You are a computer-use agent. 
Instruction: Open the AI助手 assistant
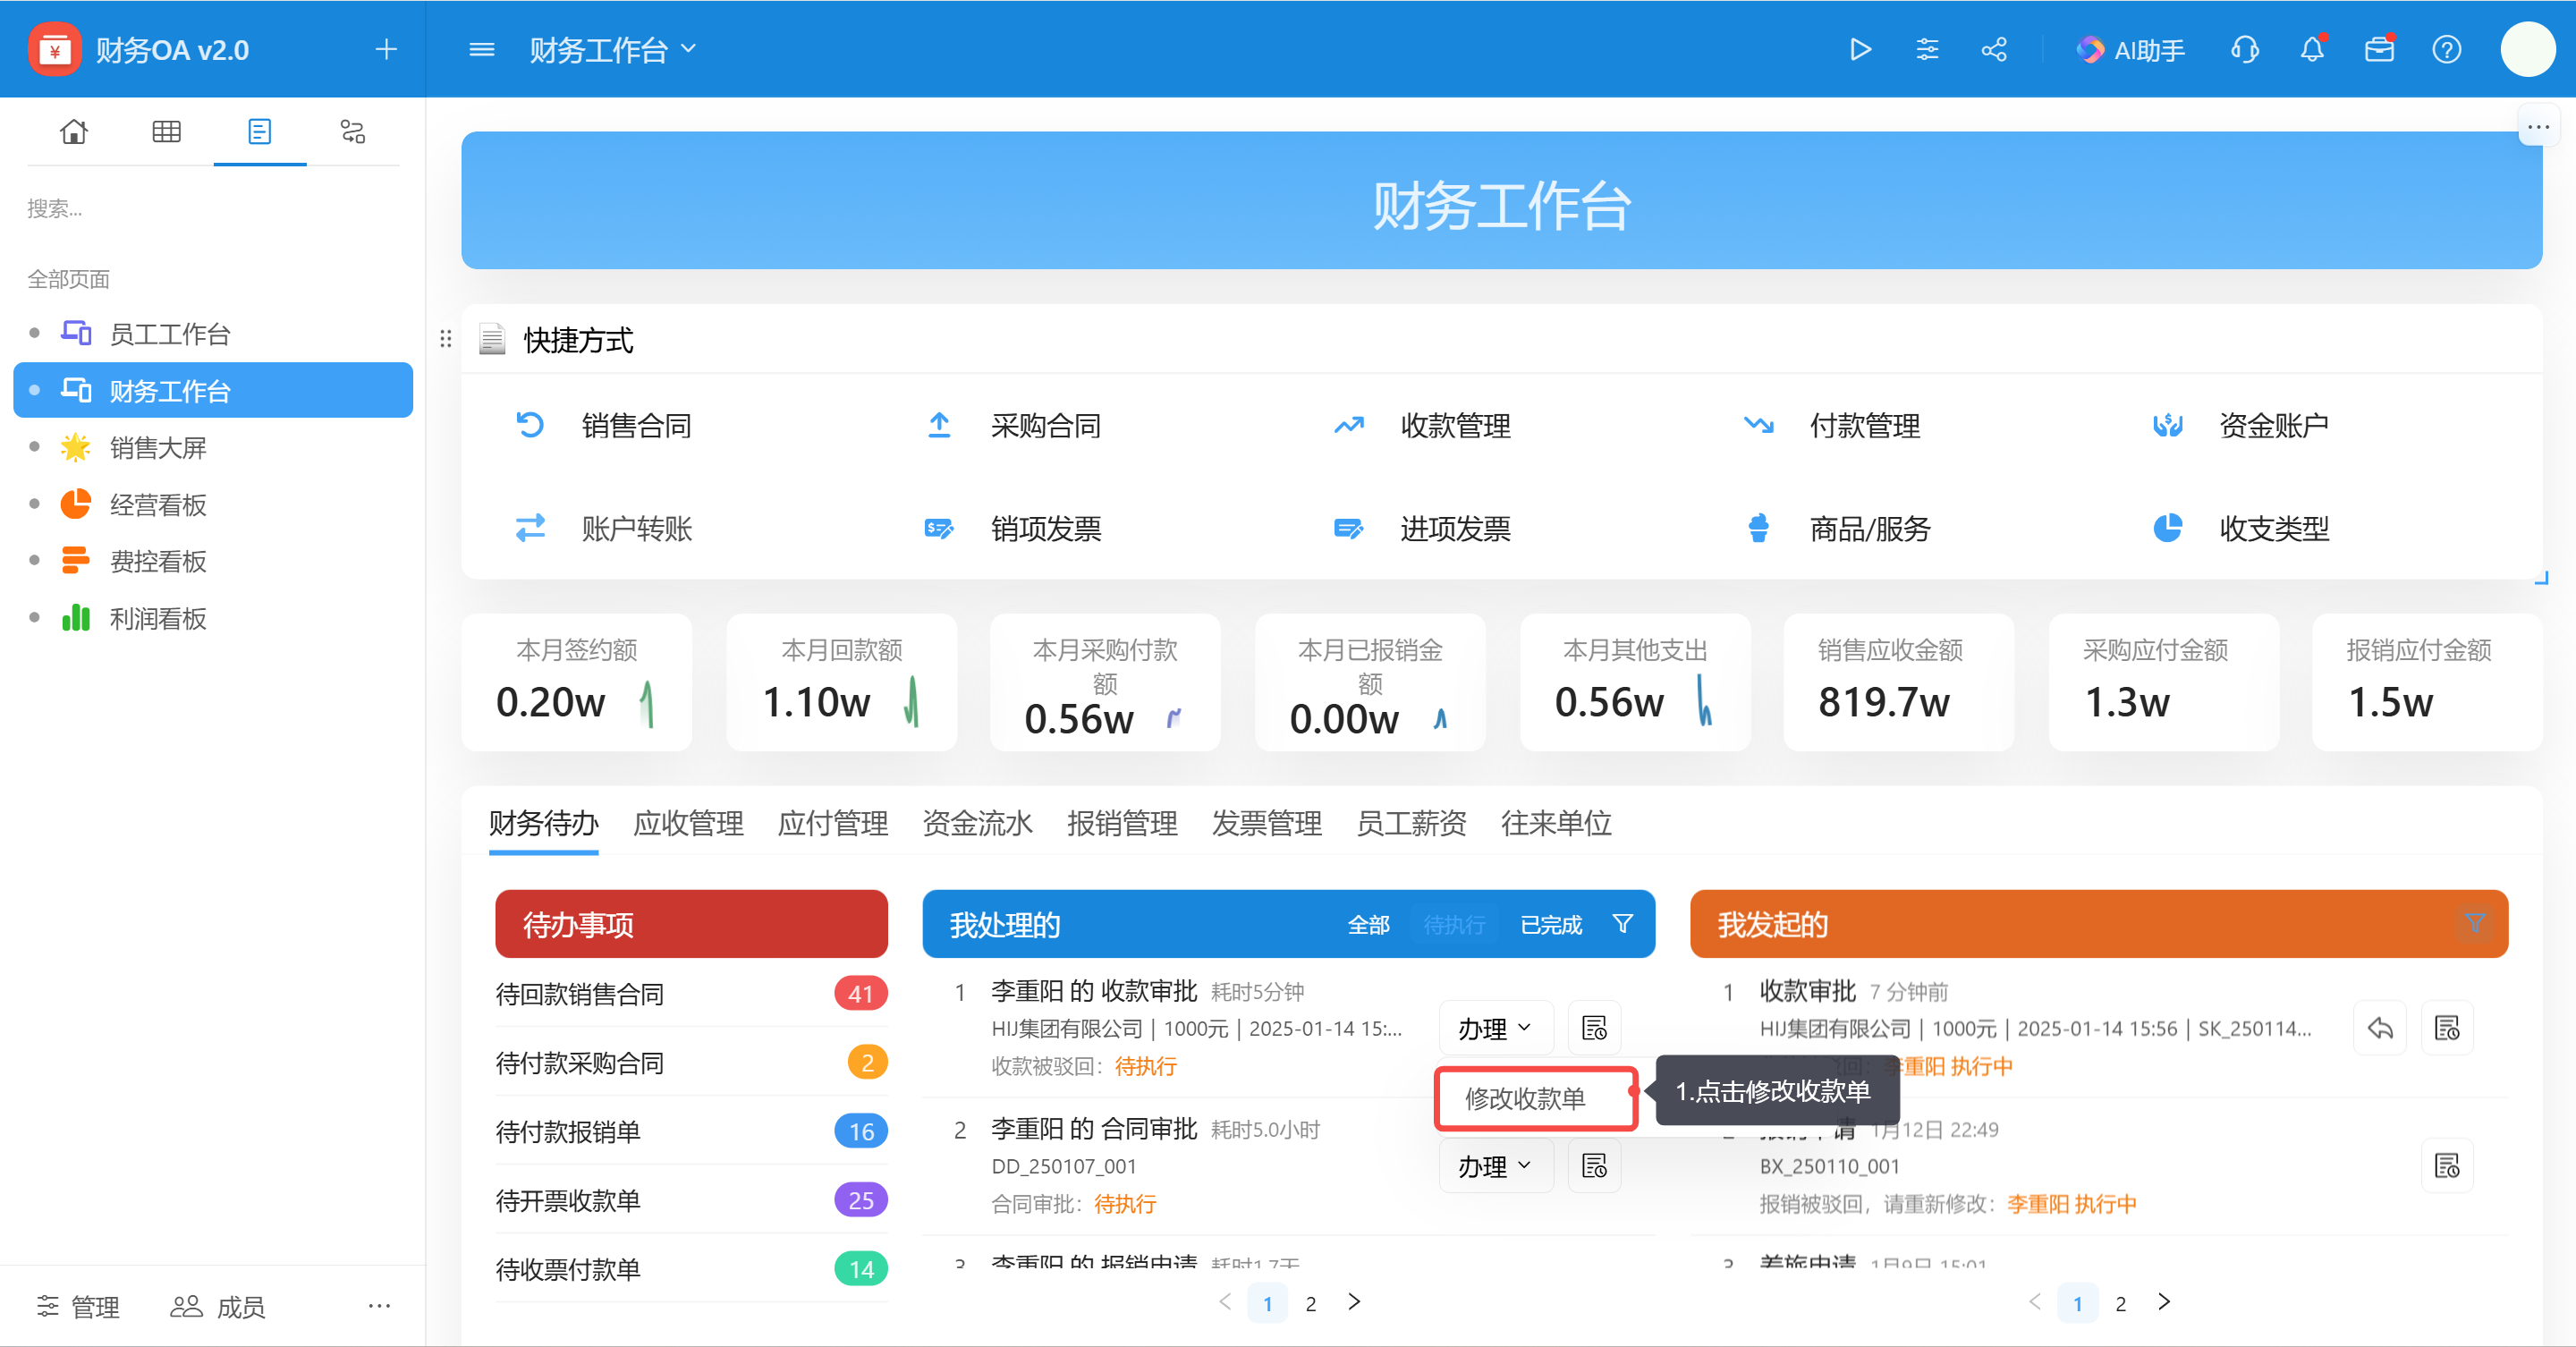click(2130, 49)
